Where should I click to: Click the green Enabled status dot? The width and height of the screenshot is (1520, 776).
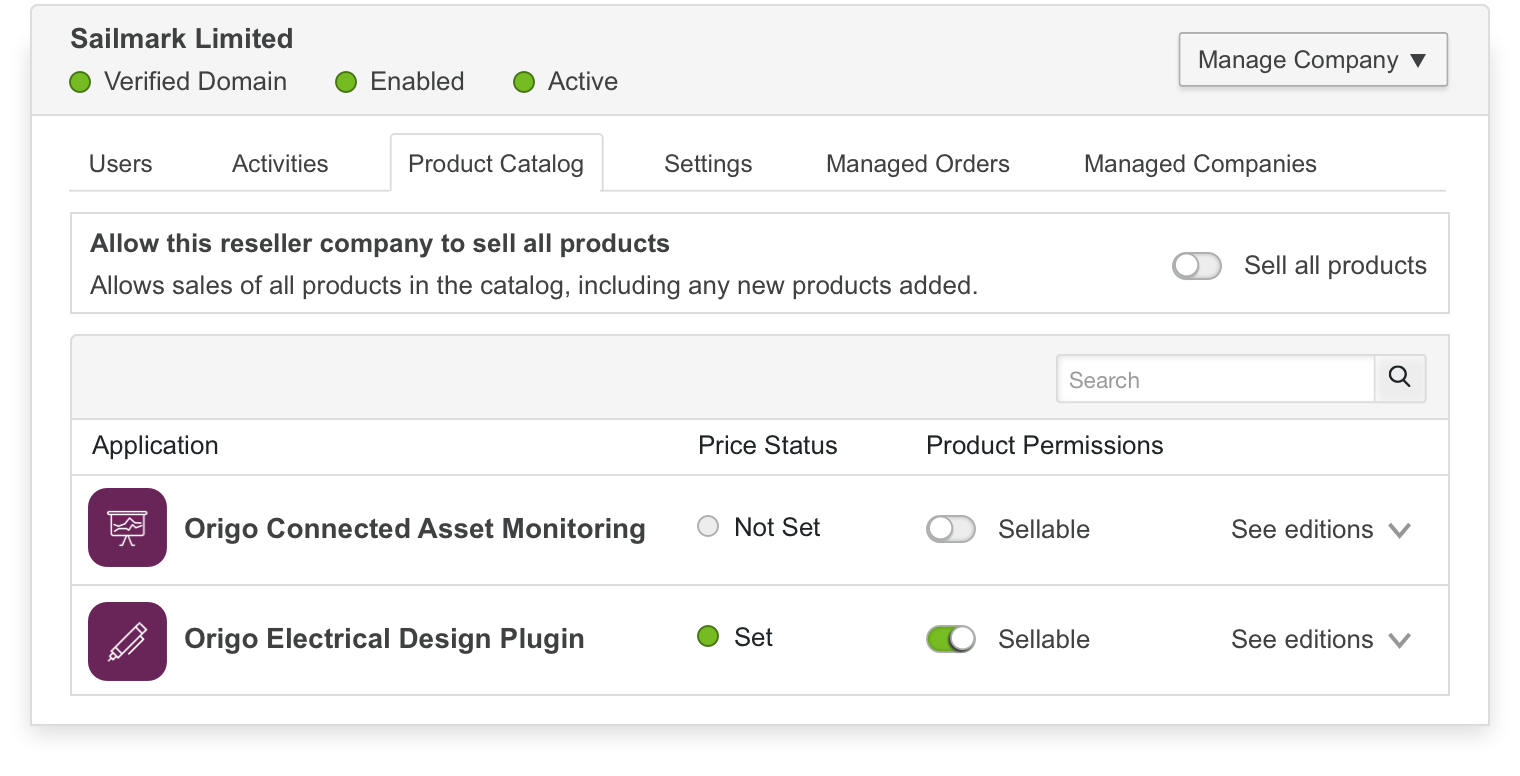346,82
